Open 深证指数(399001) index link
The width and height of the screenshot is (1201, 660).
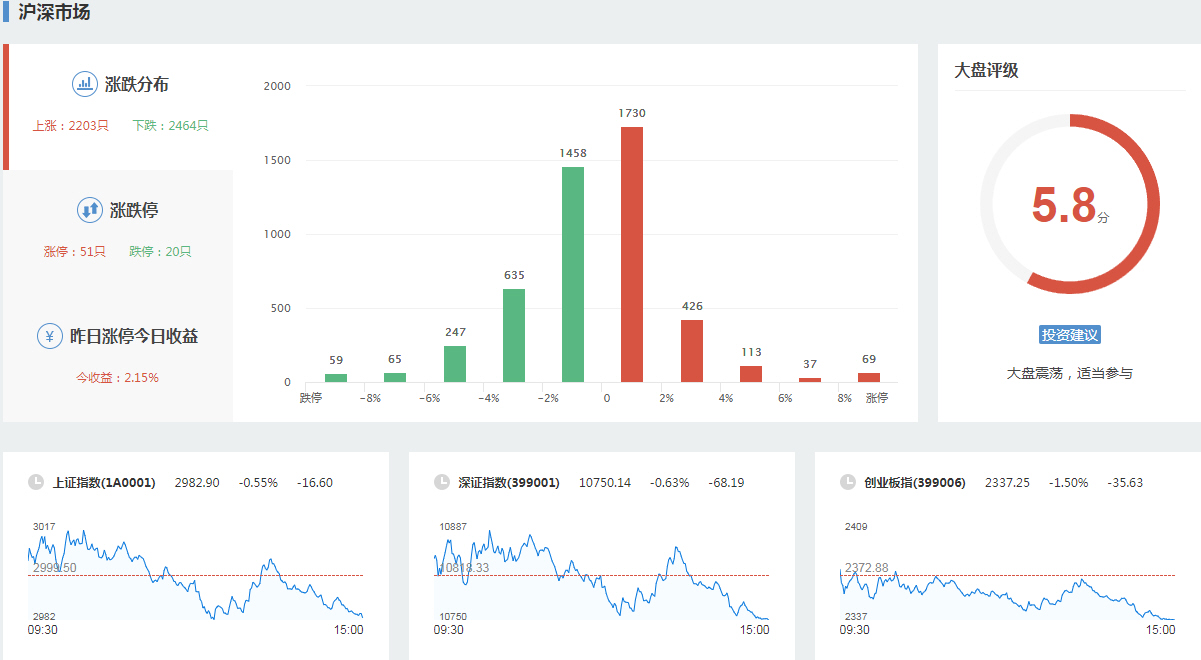(x=508, y=483)
